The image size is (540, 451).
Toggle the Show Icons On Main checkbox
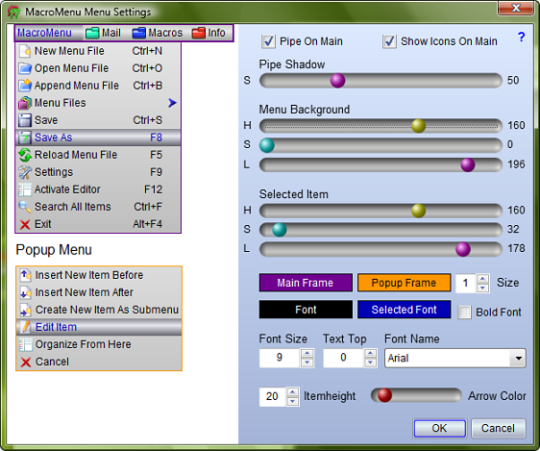390,41
